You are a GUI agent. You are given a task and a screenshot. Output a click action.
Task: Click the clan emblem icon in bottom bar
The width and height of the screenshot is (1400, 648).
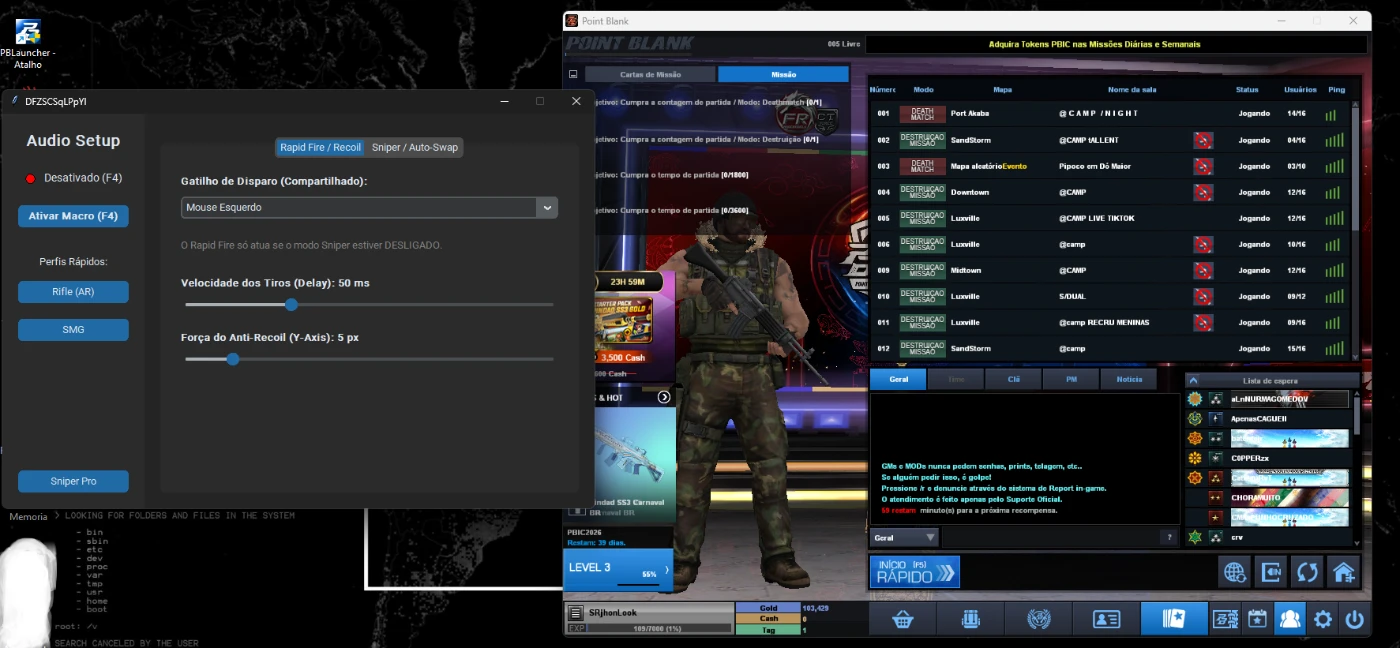click(1039, 620)
